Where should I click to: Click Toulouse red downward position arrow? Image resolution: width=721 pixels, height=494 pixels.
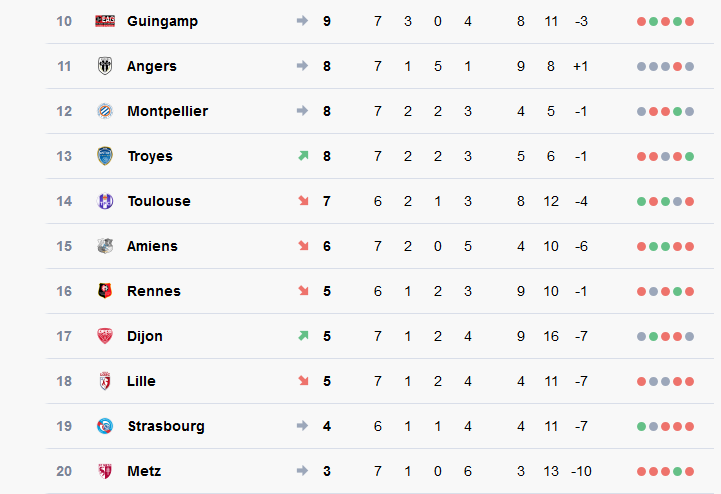tap(303, 201)
